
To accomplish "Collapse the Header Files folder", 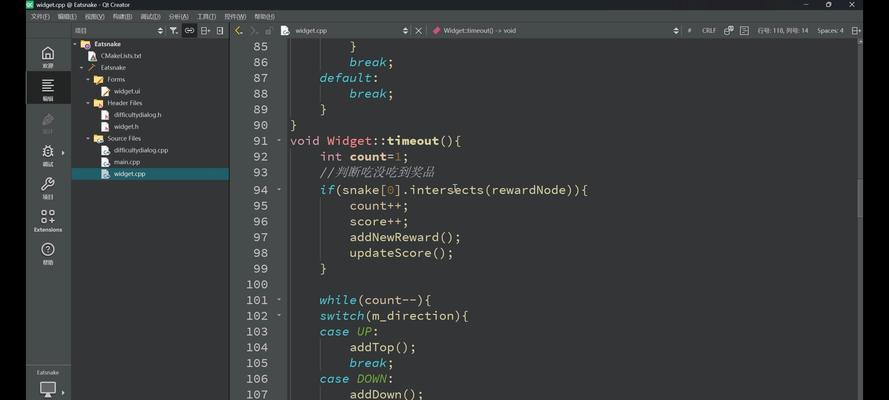I will [88, 103].
